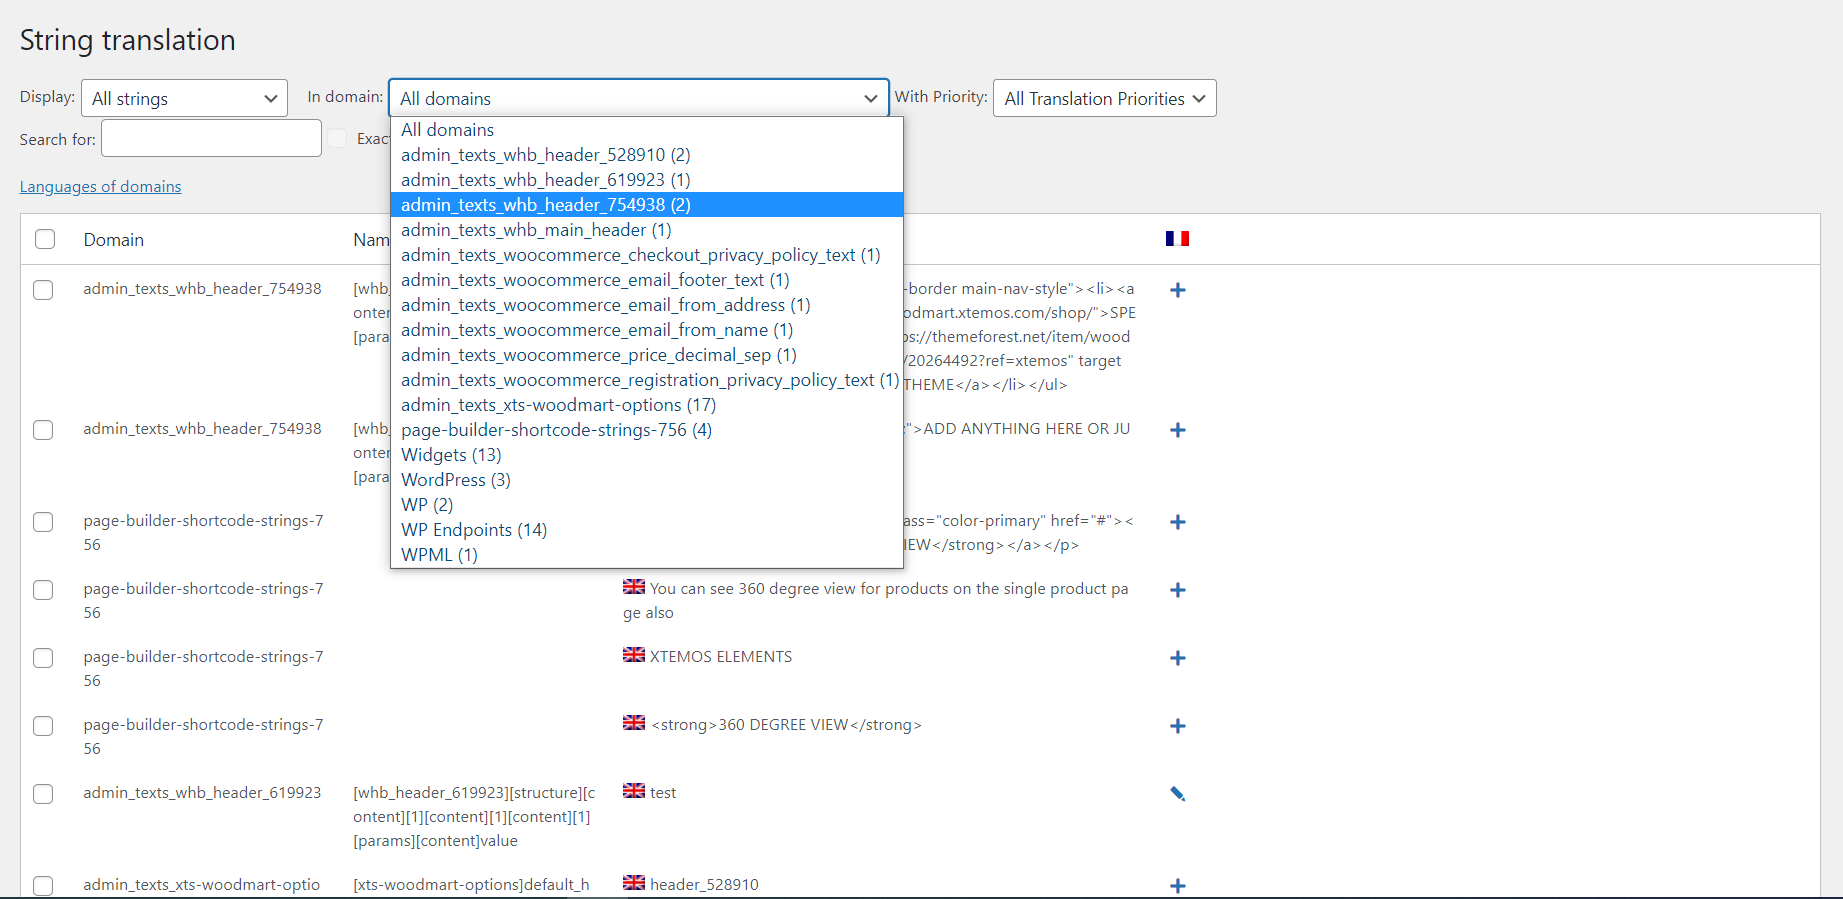The image size is (1843, 899).
Task: Click the French flag column icon
Action: pyautogui.click(x=1177, y=239)
